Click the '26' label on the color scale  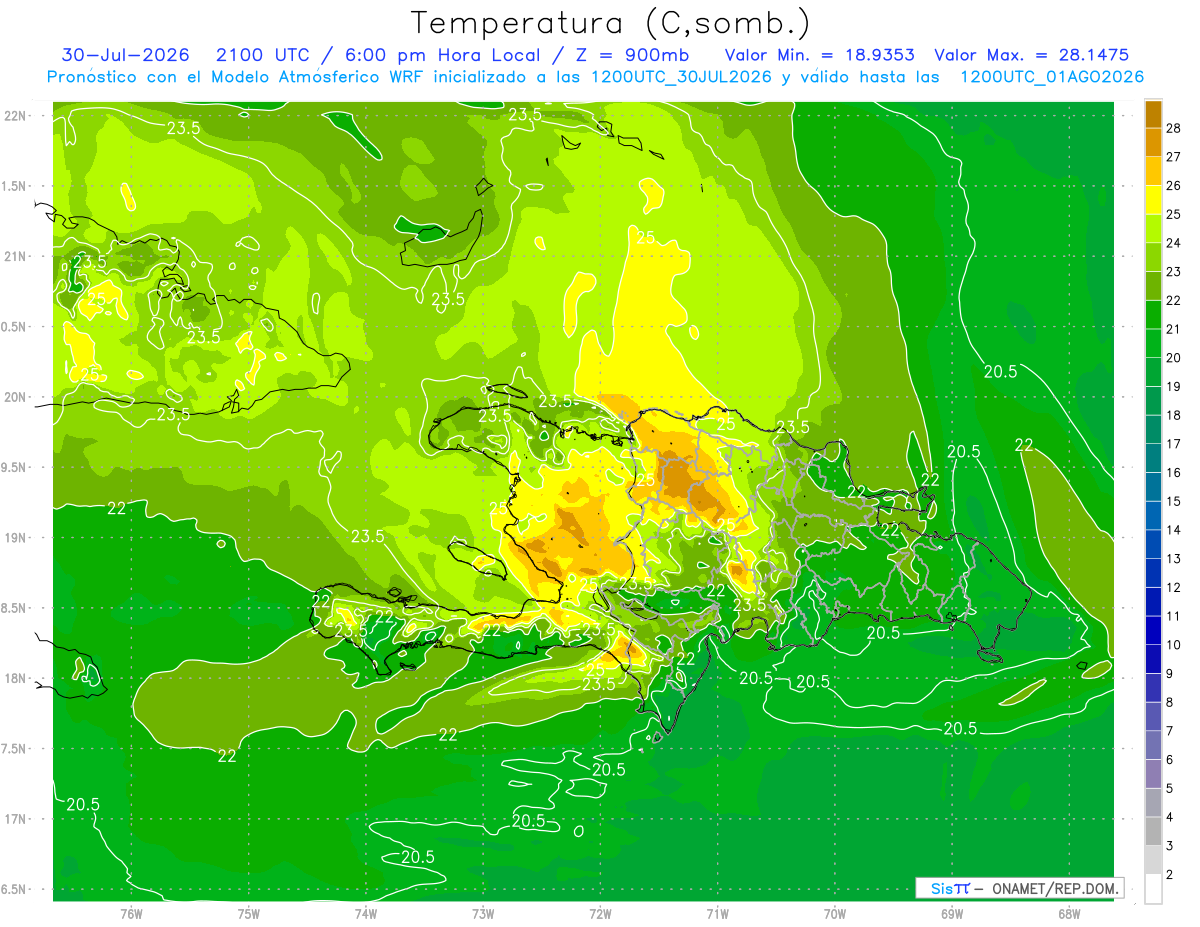pyautogui.click(x=1174, y=186)
